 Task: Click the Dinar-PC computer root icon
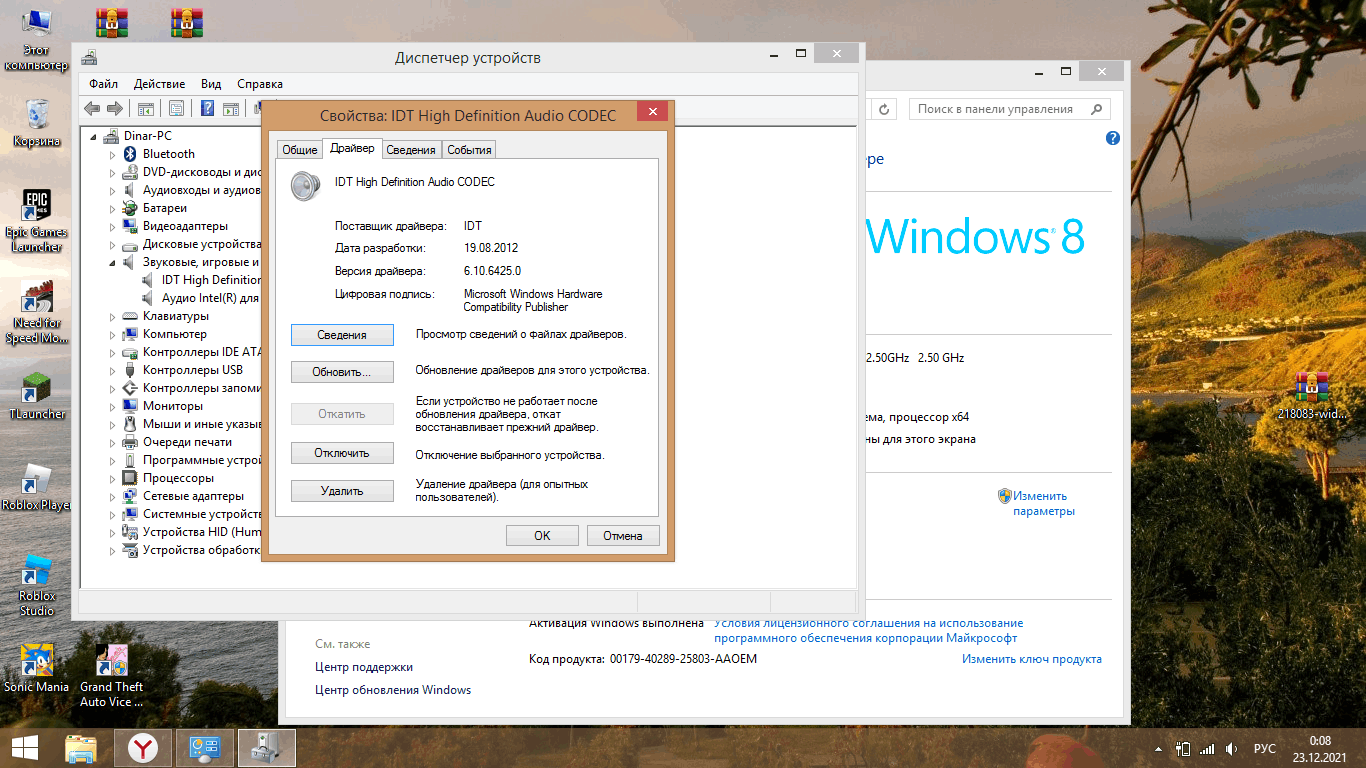pyautogui.click(x=111, y=136)
